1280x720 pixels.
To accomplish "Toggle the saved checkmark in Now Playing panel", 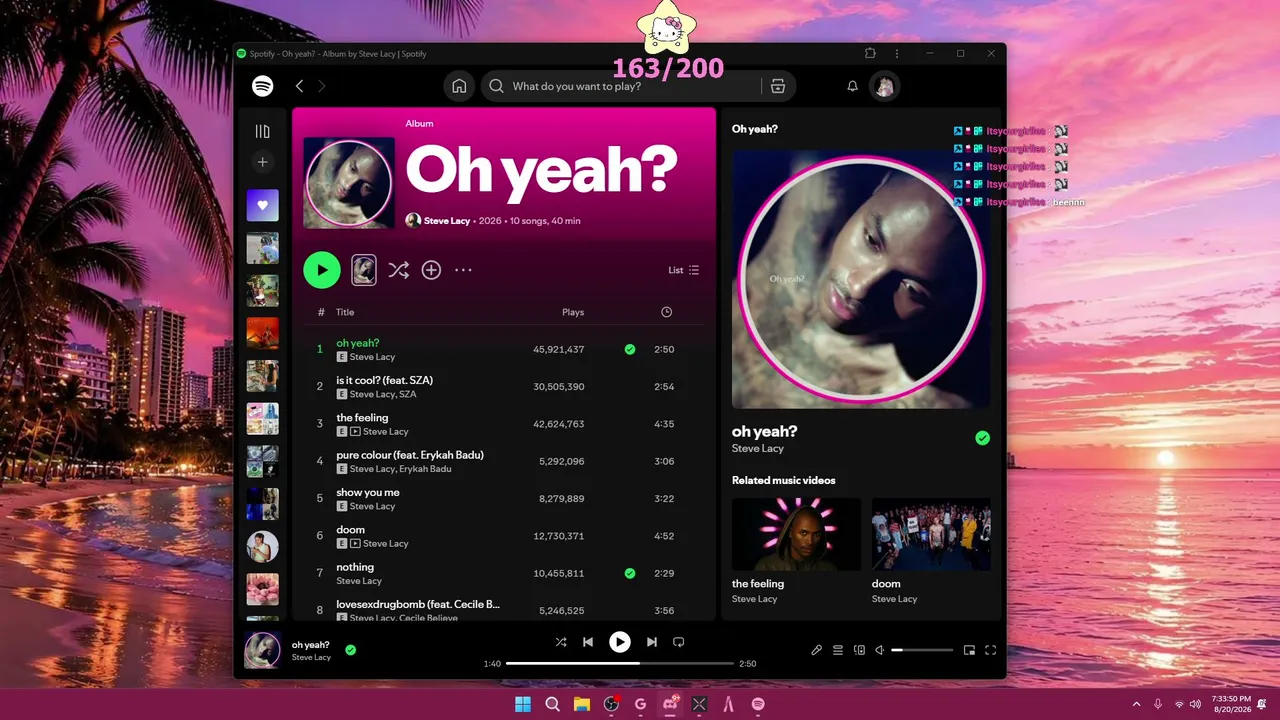I will click(983, 438).
